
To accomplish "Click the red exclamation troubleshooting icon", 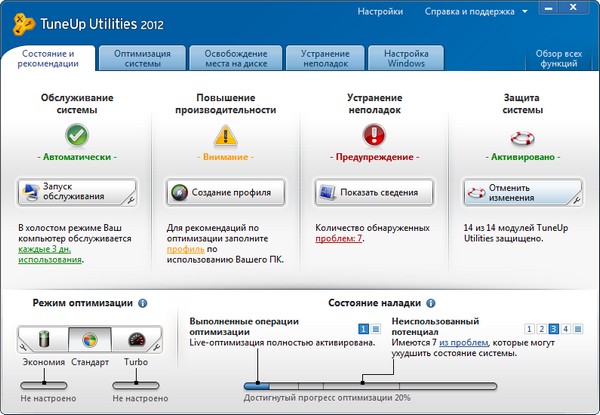I will coord(372,133).
